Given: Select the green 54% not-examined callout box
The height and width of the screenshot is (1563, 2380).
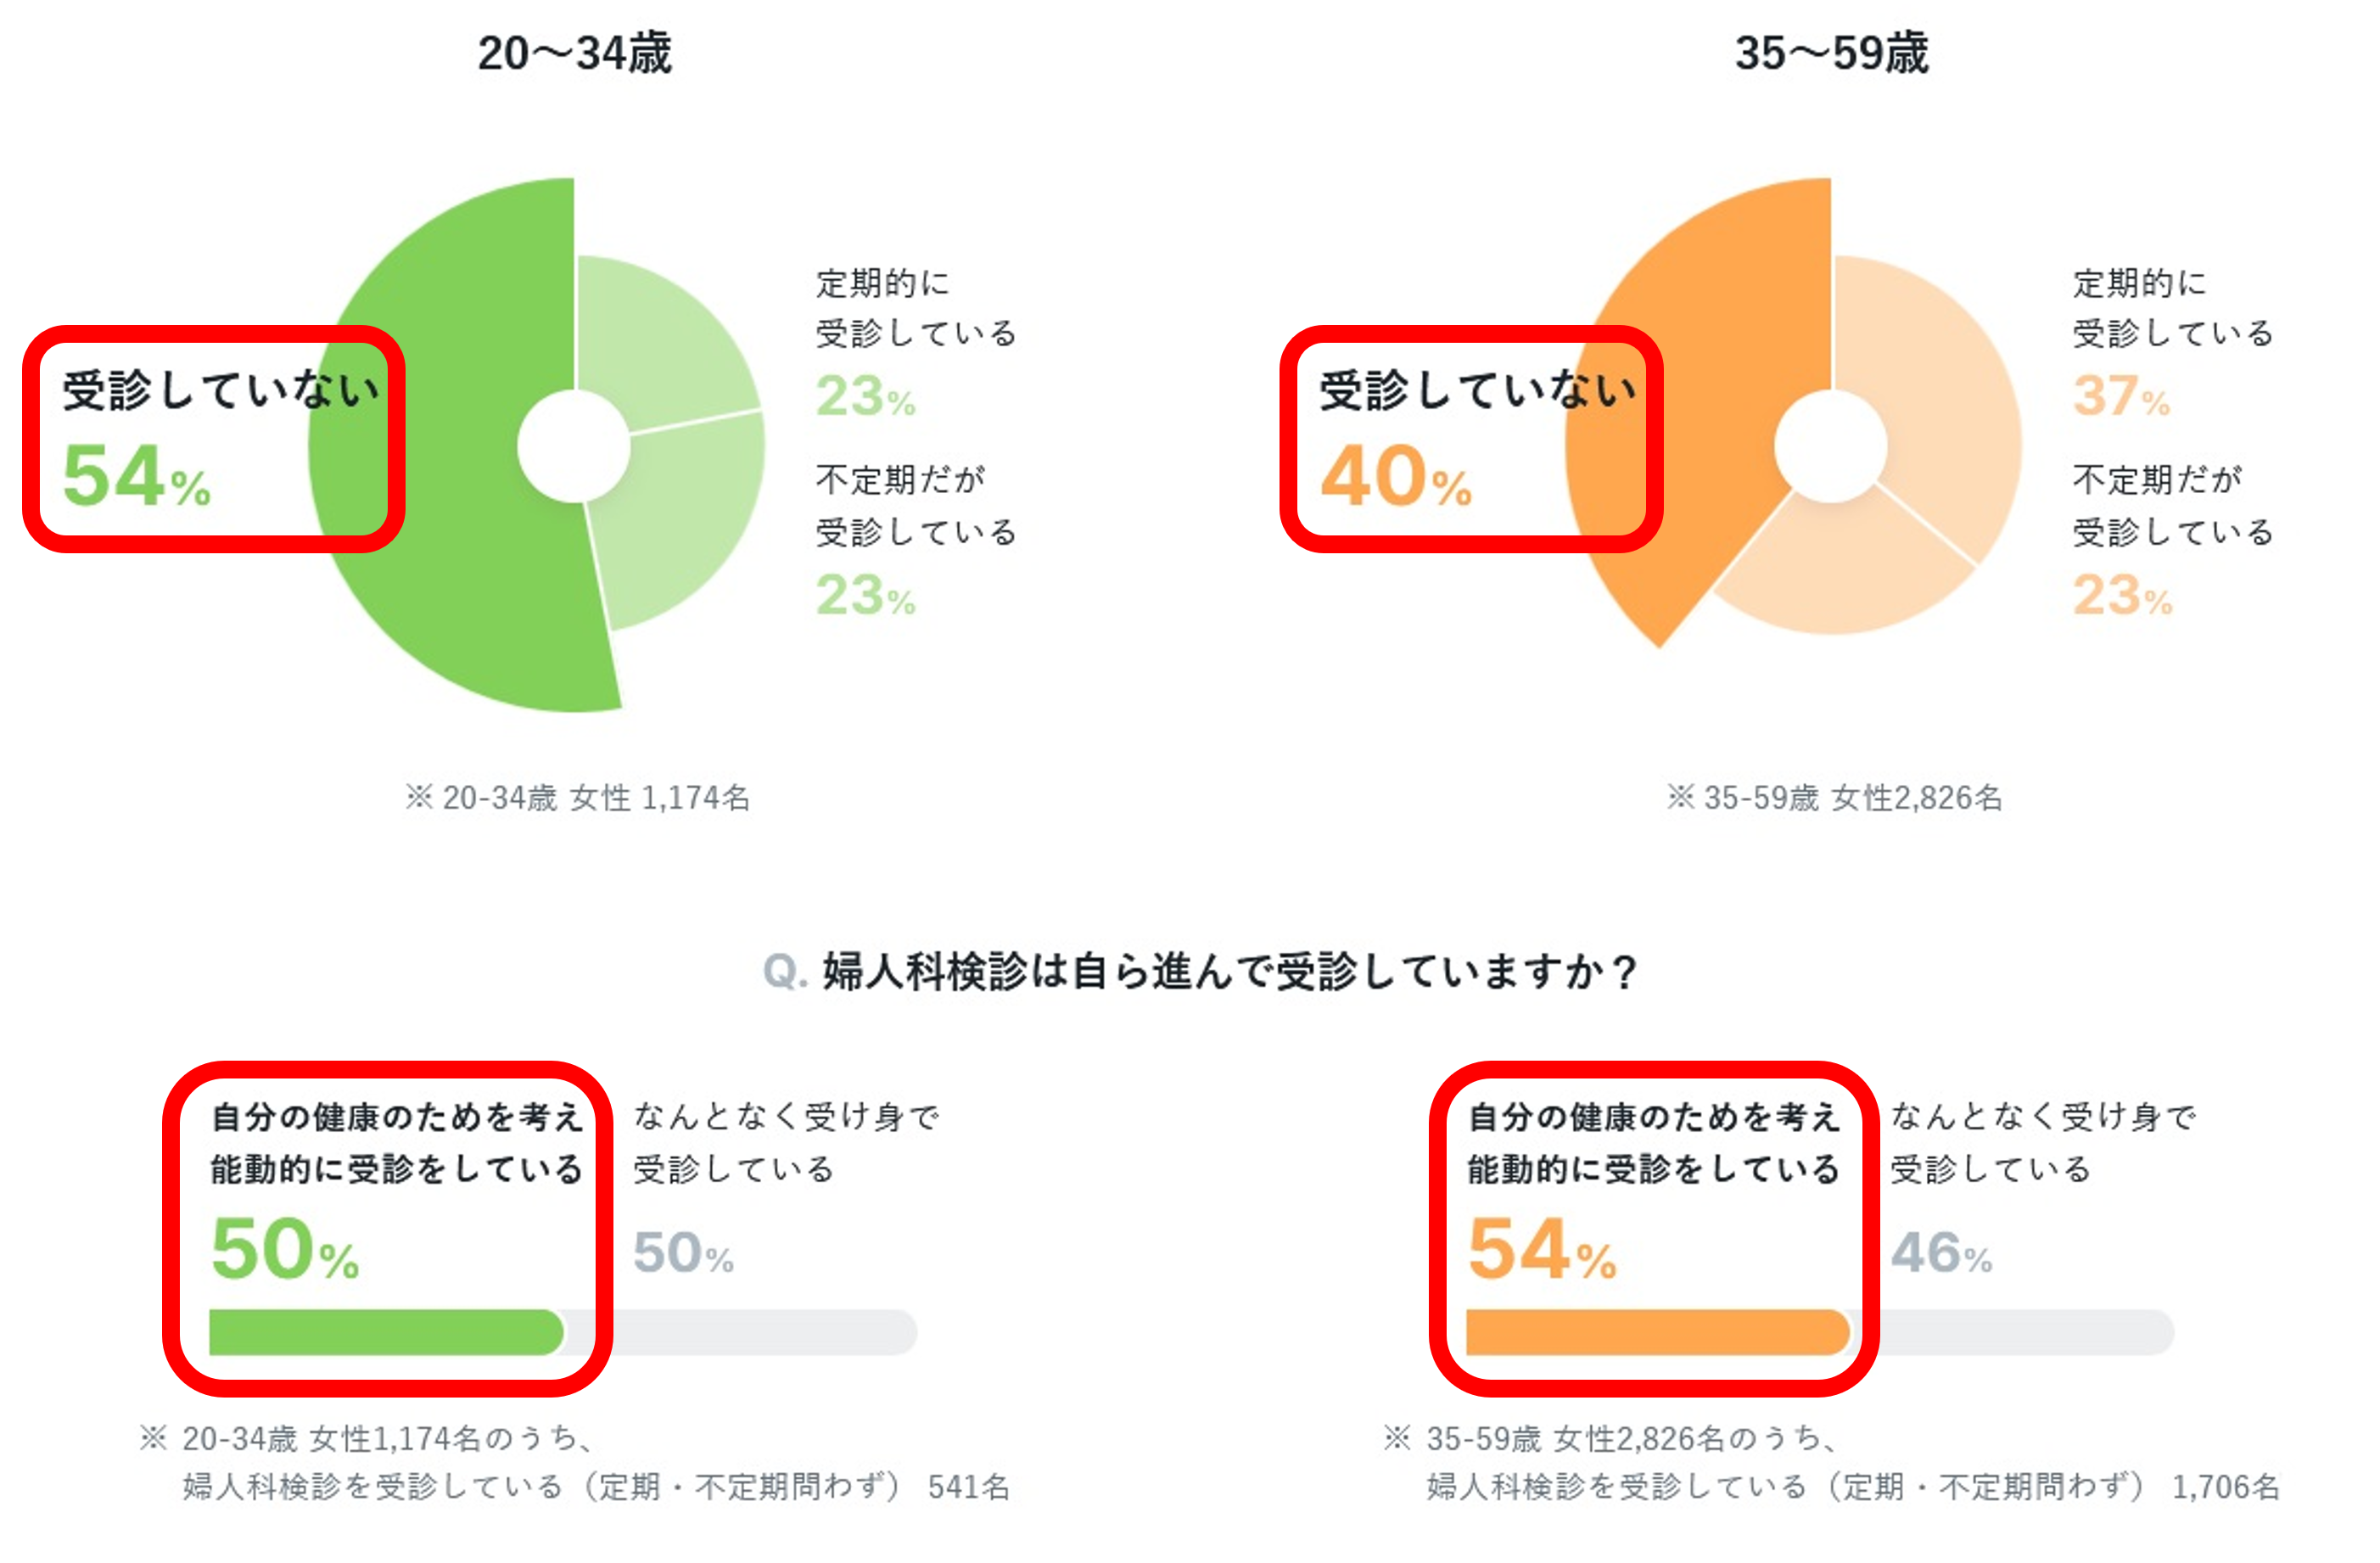Looking at the screenshot, I should coord(213,439).
